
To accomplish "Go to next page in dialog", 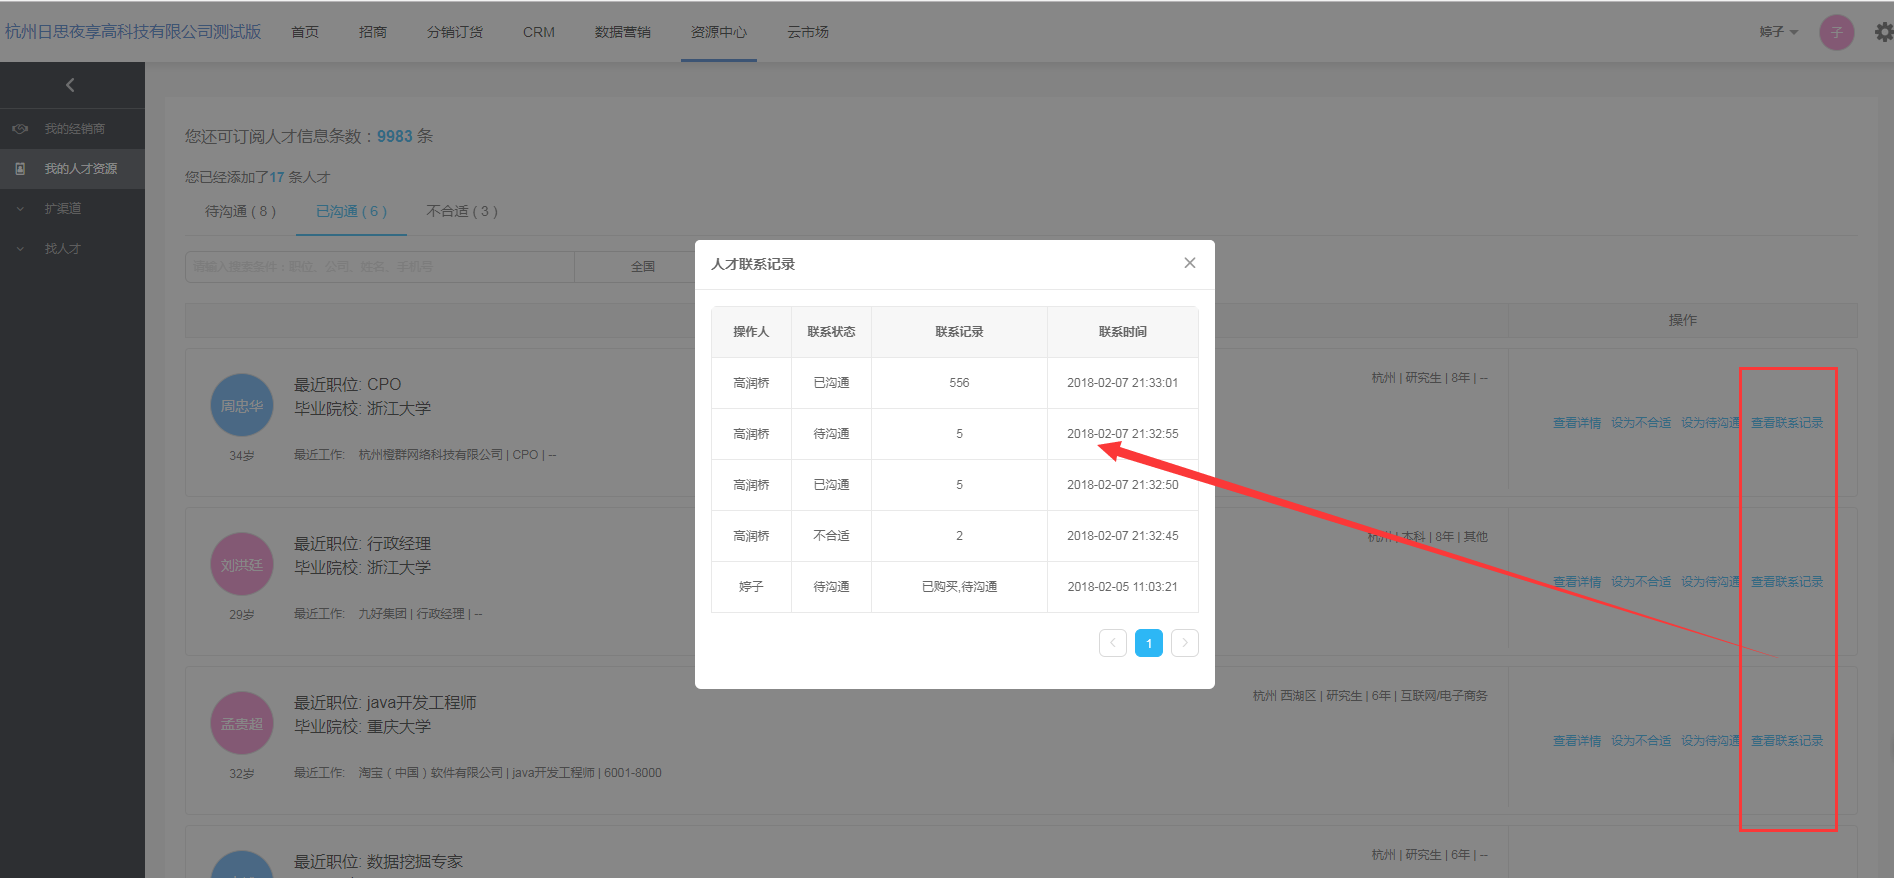I will [x=1184, y=643].
